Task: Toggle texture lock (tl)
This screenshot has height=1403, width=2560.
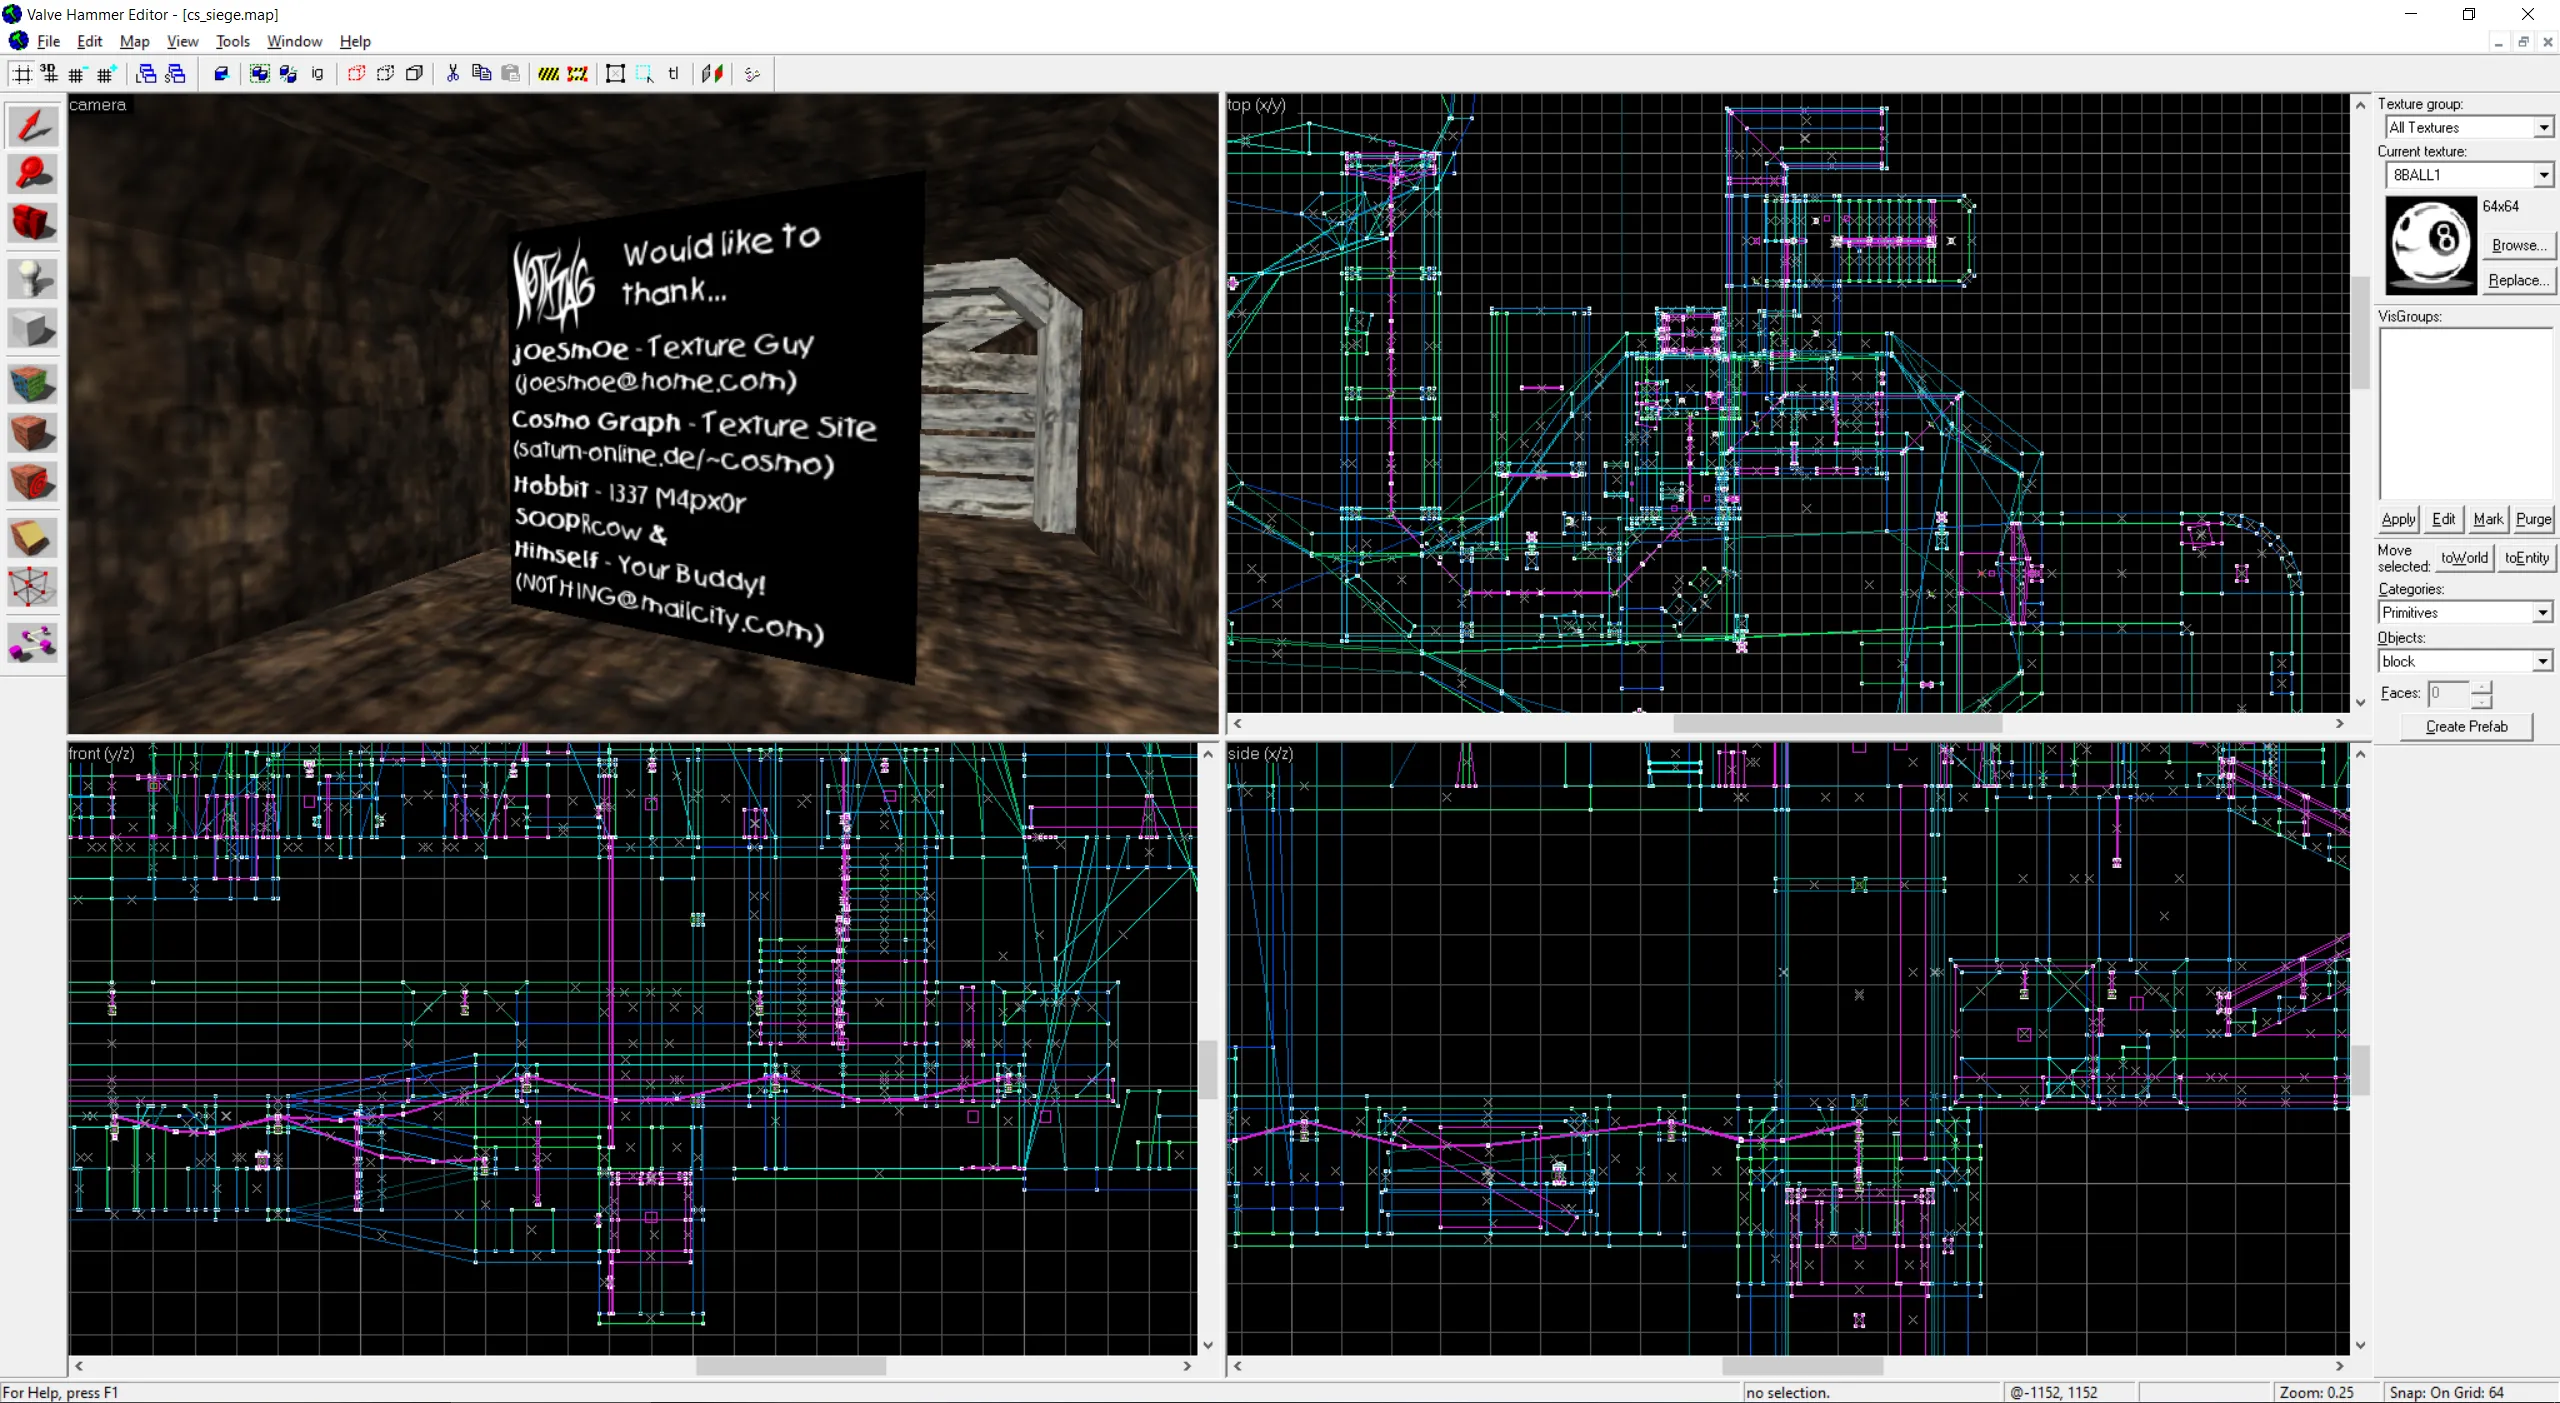Action: [674, 73]
